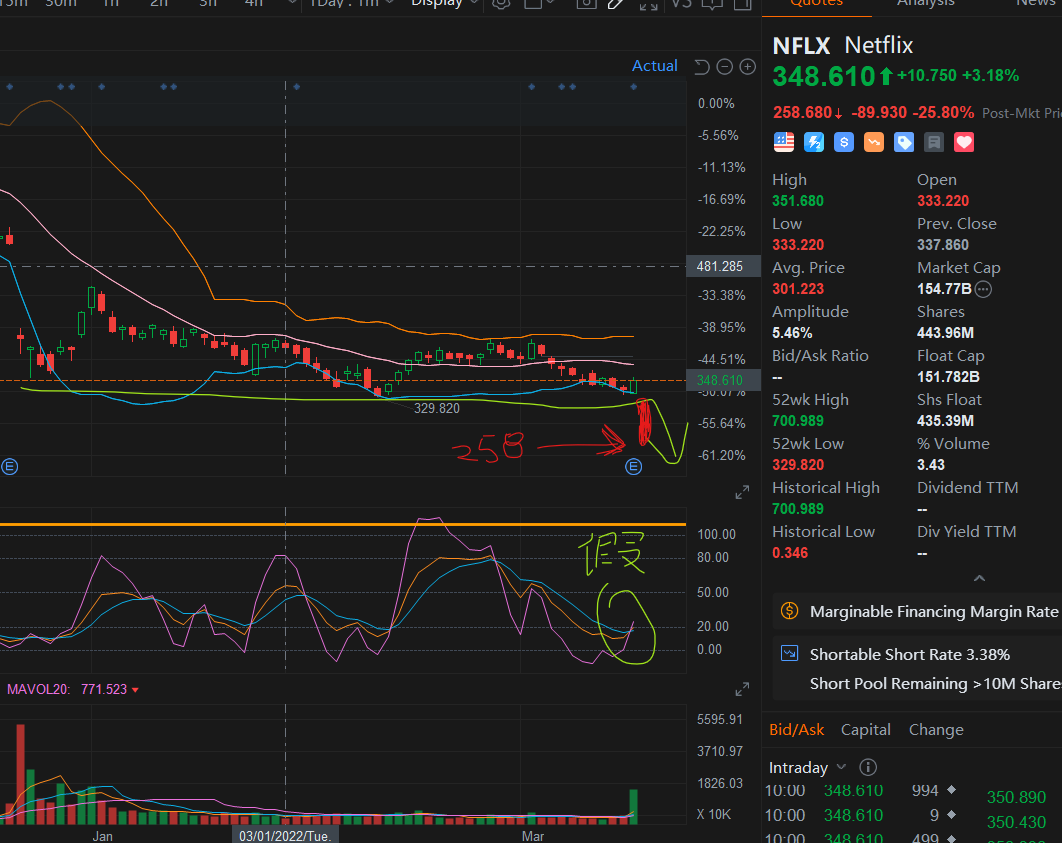Click the Open value 333.220
Screen dimensions: 1062x843
point(943,200)
